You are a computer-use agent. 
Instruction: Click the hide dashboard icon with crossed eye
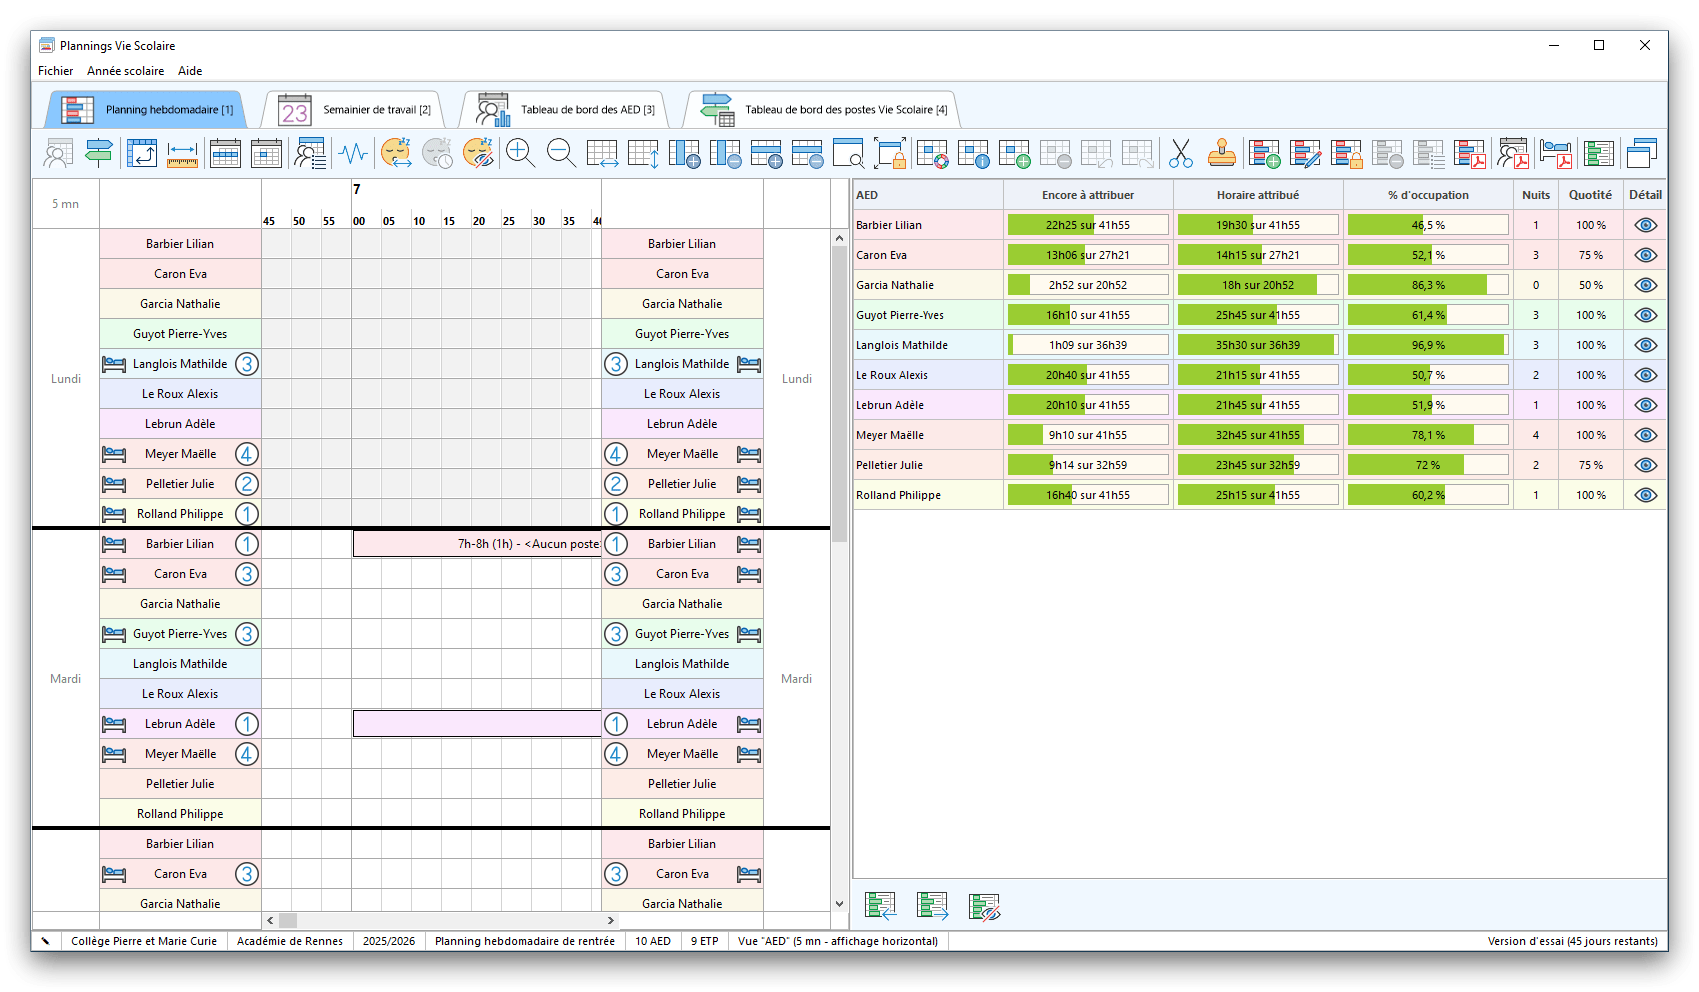click(984, 906)
